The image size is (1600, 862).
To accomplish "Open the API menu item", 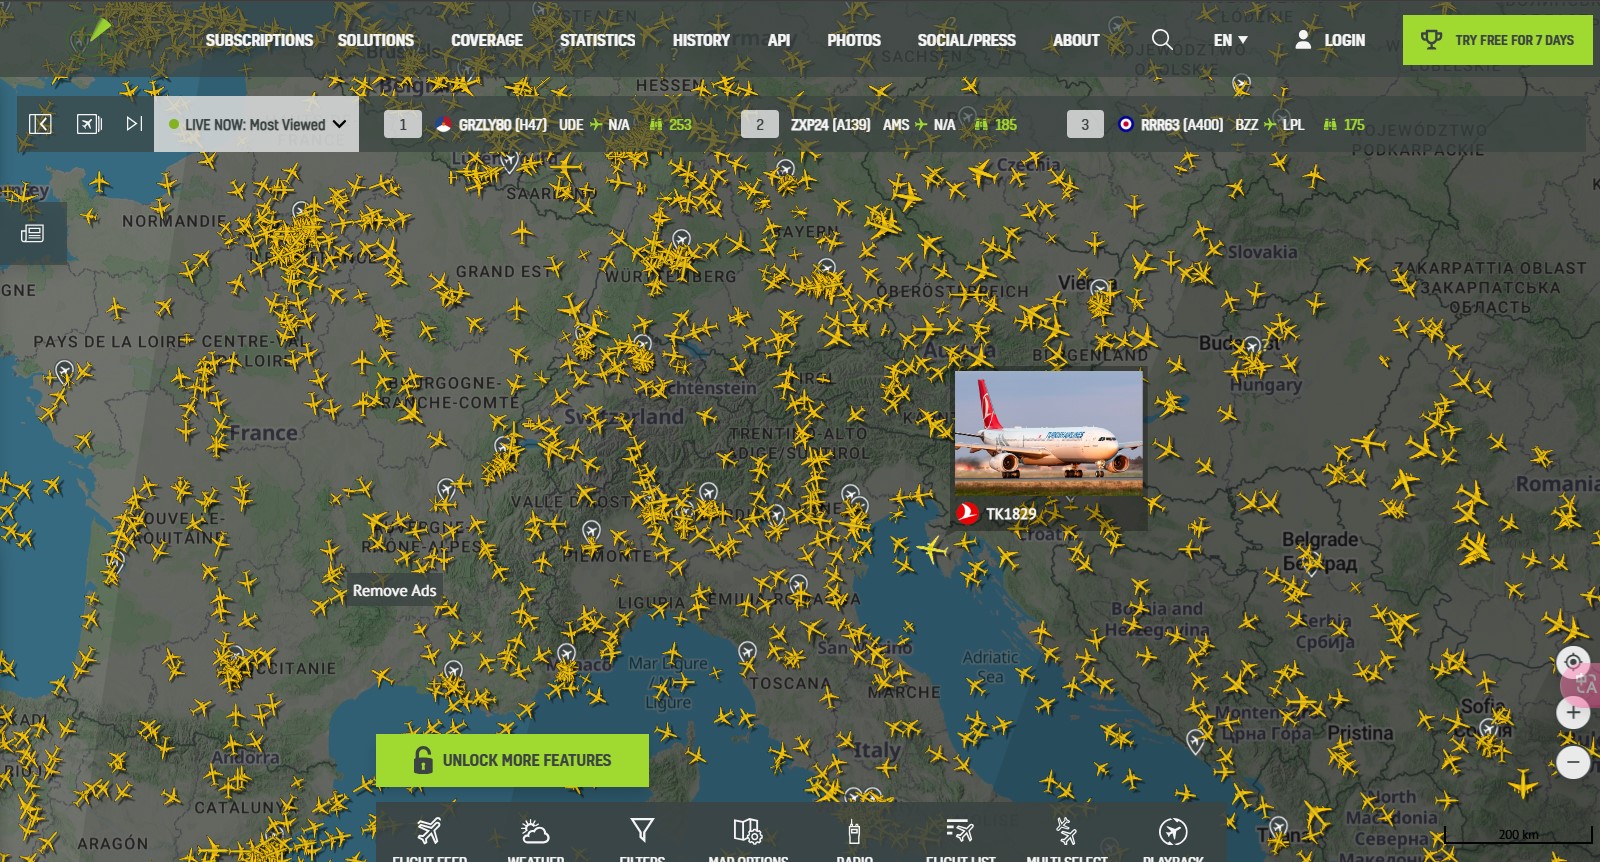I will pyautogui.click(x=779, y=40).
